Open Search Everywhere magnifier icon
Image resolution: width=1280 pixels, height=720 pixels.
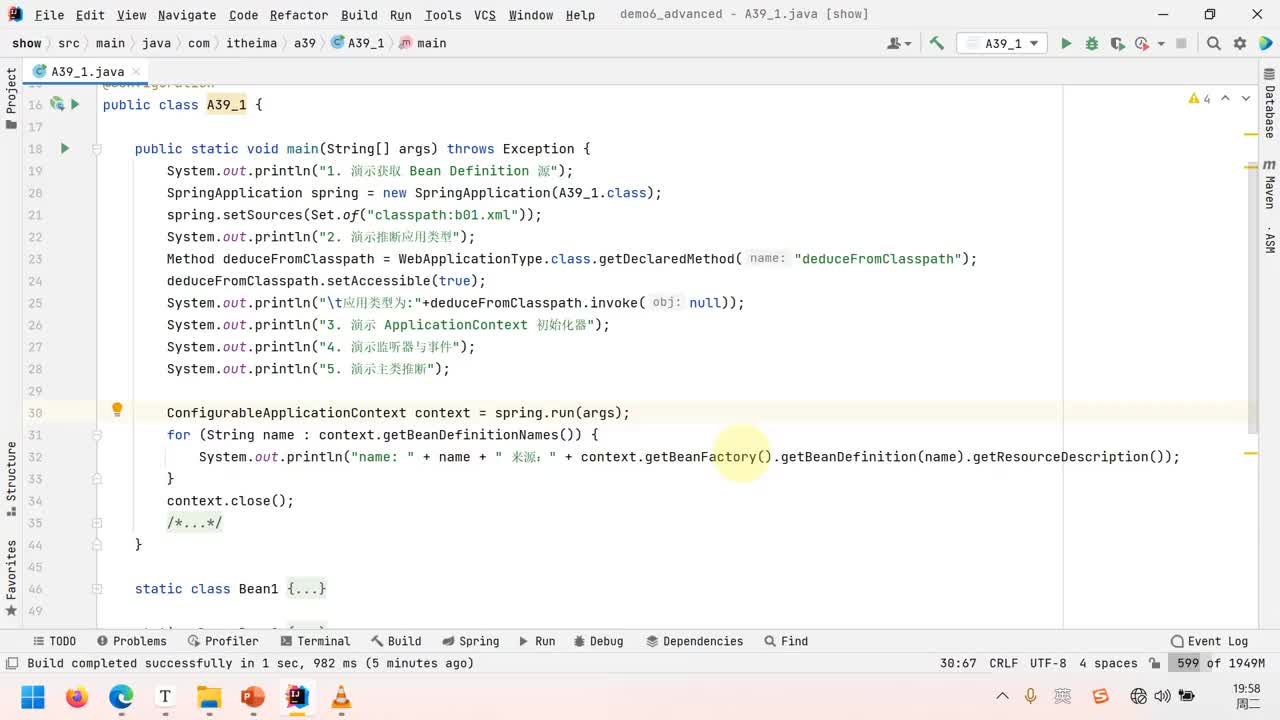click(1214, 43)
